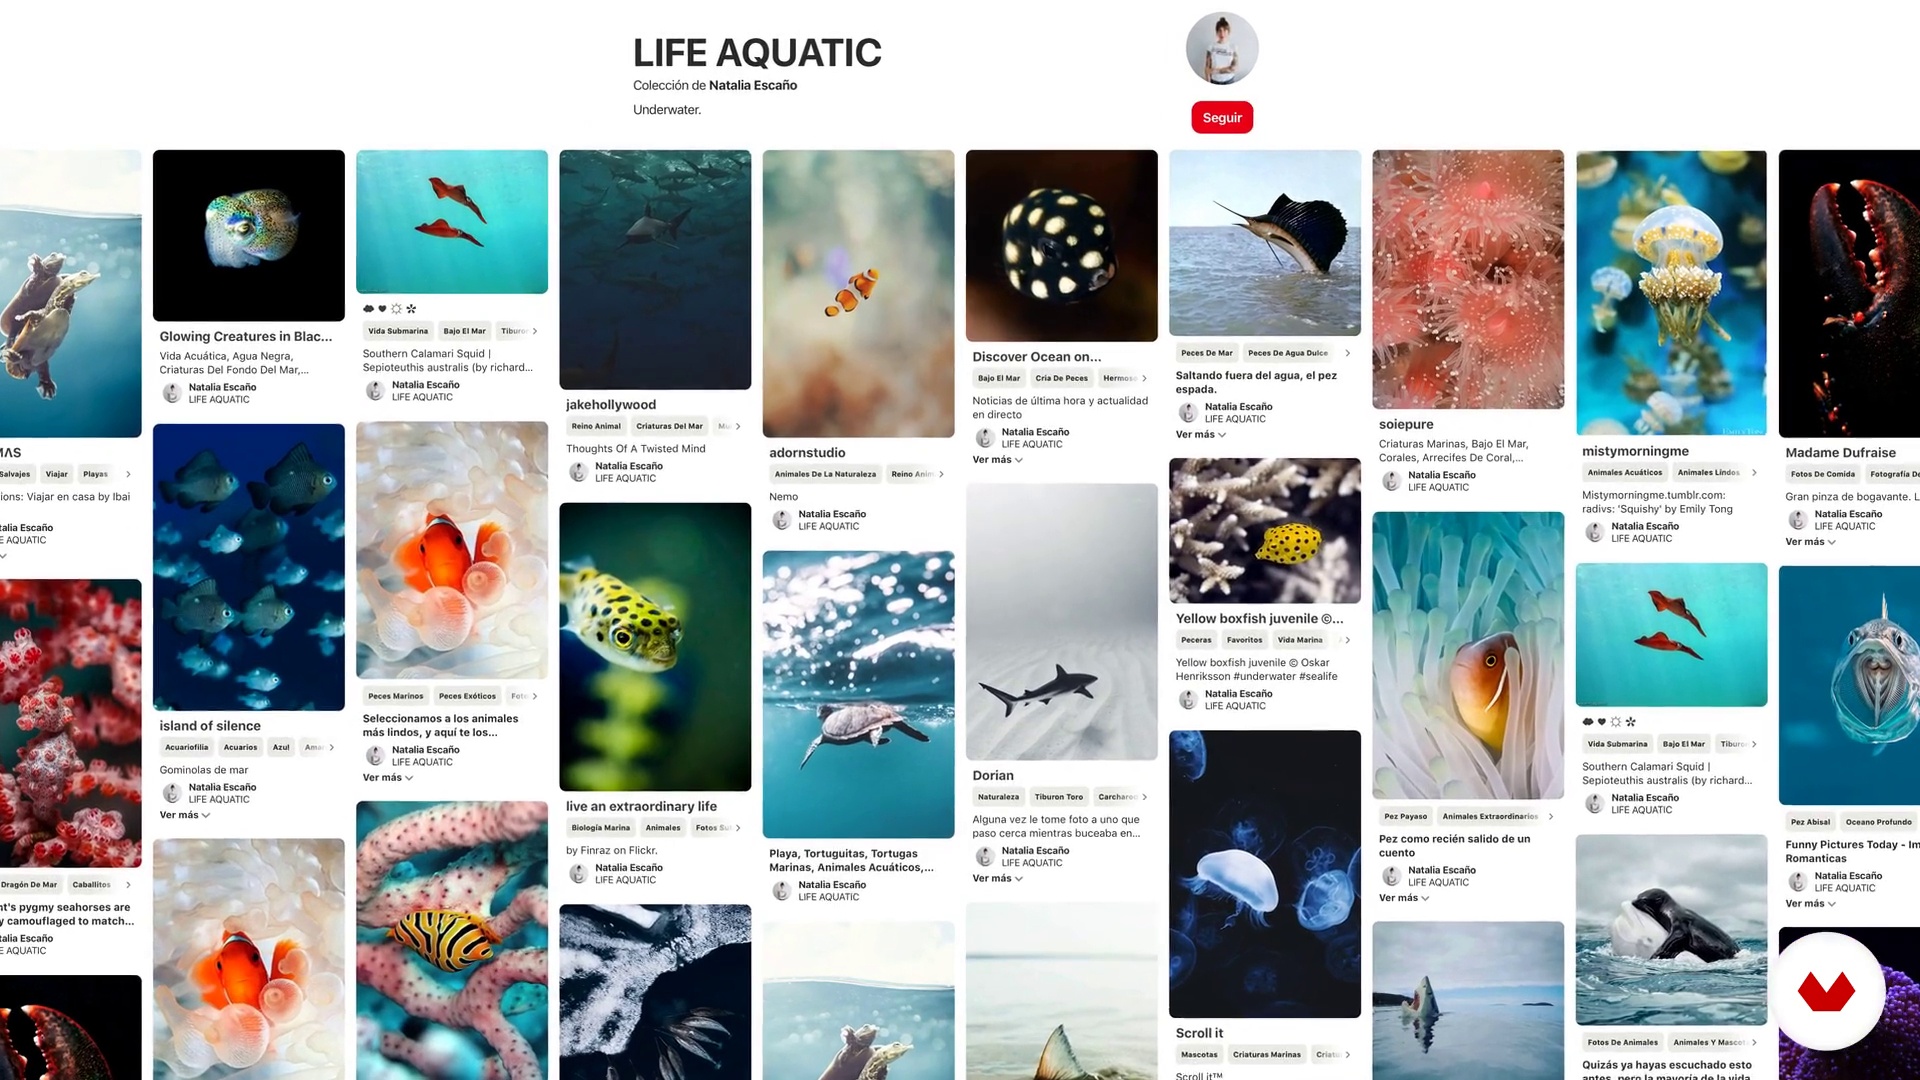Image resolution: width=1920 pixels, height=1080 pixels.
Task: Show more tags next to Peces De Agua Dulce
Action: tap(1347, 353)
